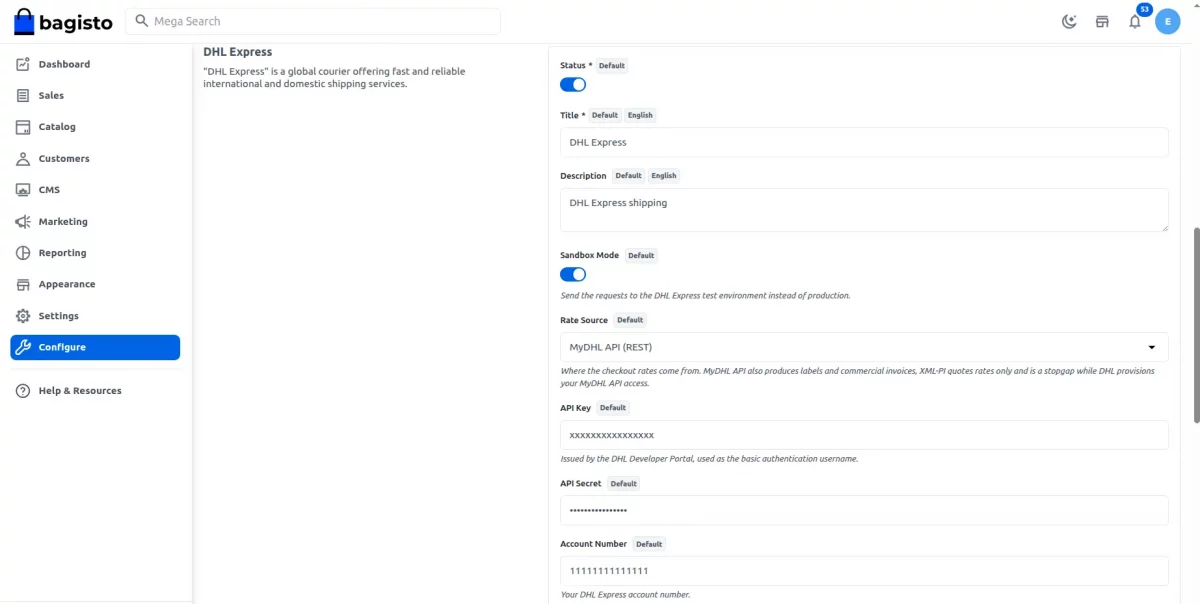Click 'Your DHL Express account number.' hint
Viewport: 1200px width, 604px height.
pos(625,595)
